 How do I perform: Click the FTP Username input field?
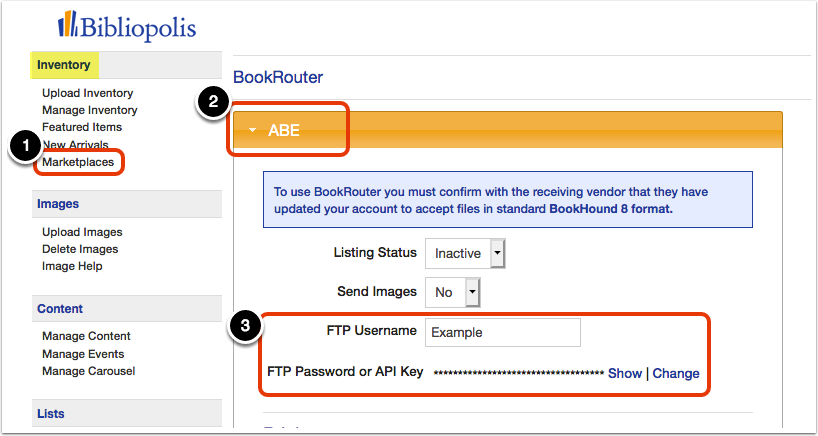[503, 332]
